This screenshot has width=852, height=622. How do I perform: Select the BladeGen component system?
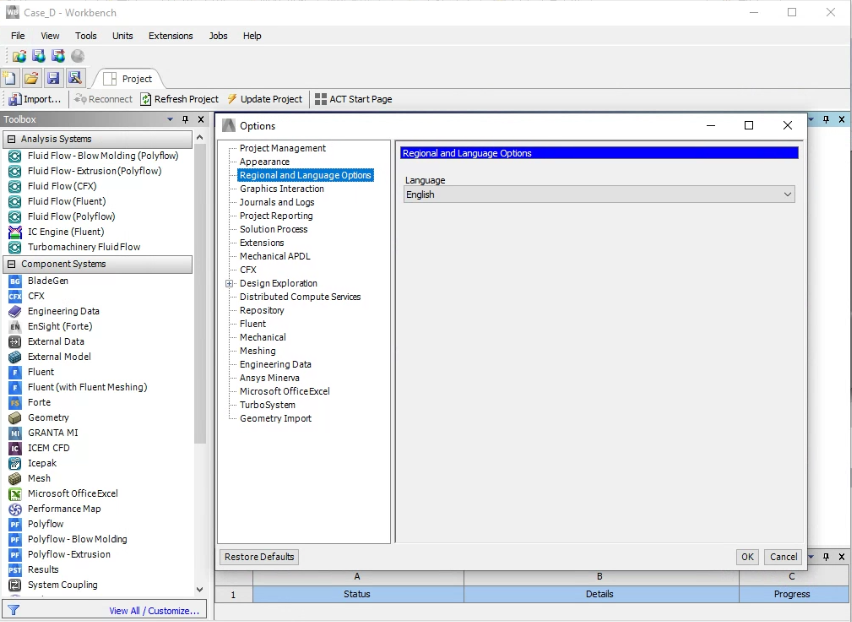coord(47,281)
